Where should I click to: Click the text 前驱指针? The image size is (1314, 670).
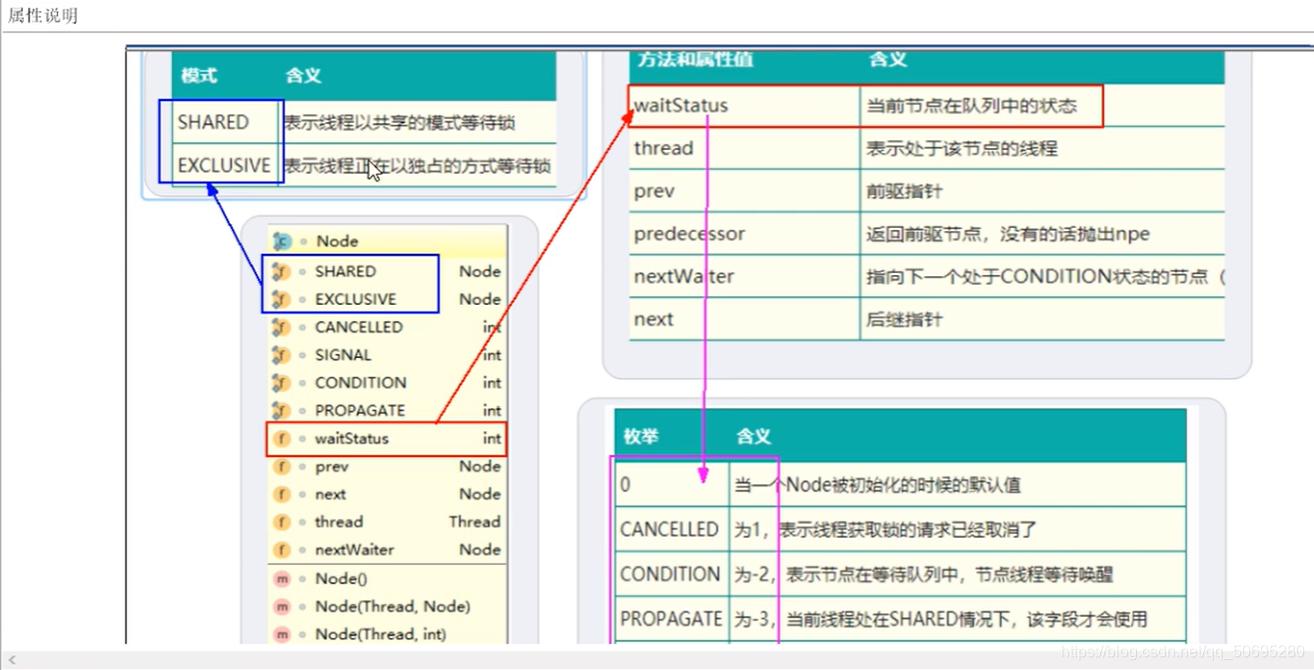click(x=904, y=192)
